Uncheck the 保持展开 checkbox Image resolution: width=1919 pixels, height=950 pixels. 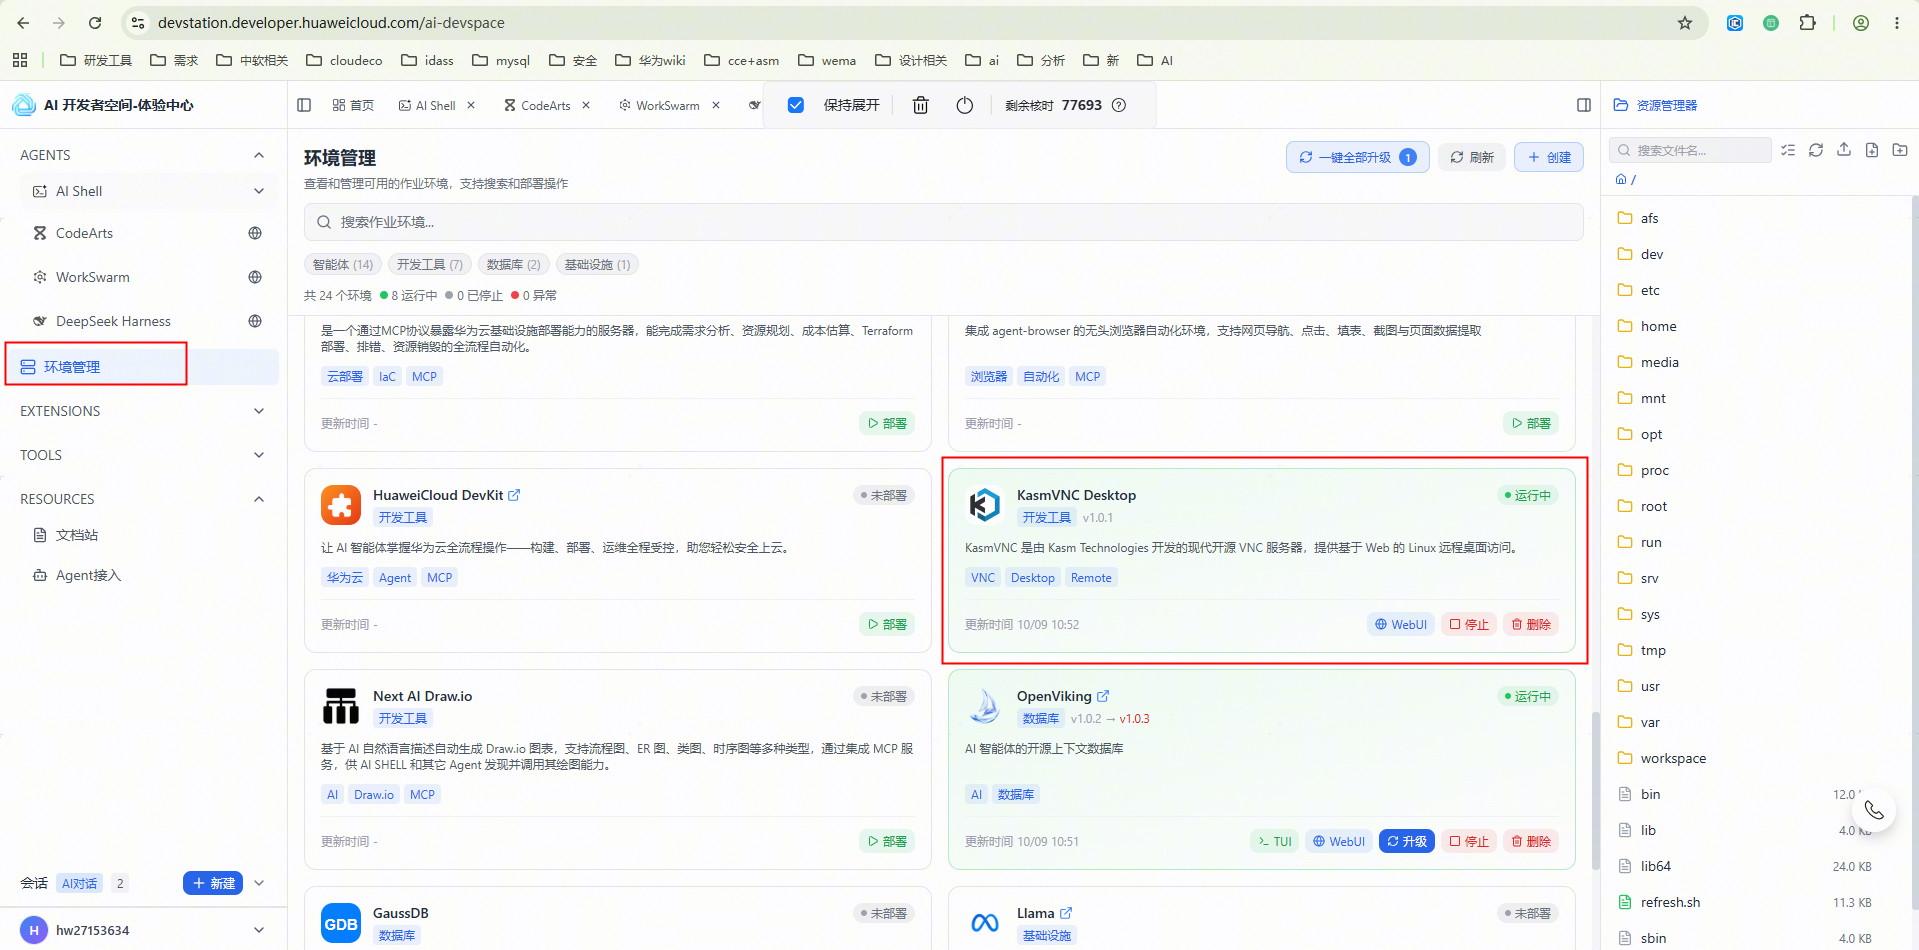796,105
